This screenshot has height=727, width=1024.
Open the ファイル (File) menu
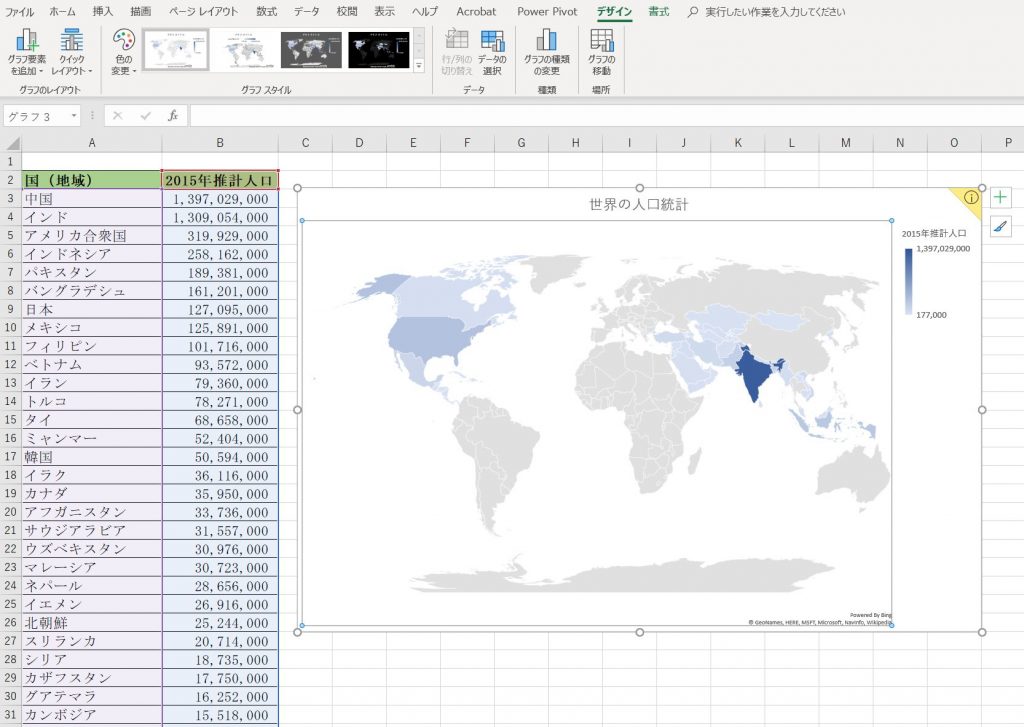(20, 12)
